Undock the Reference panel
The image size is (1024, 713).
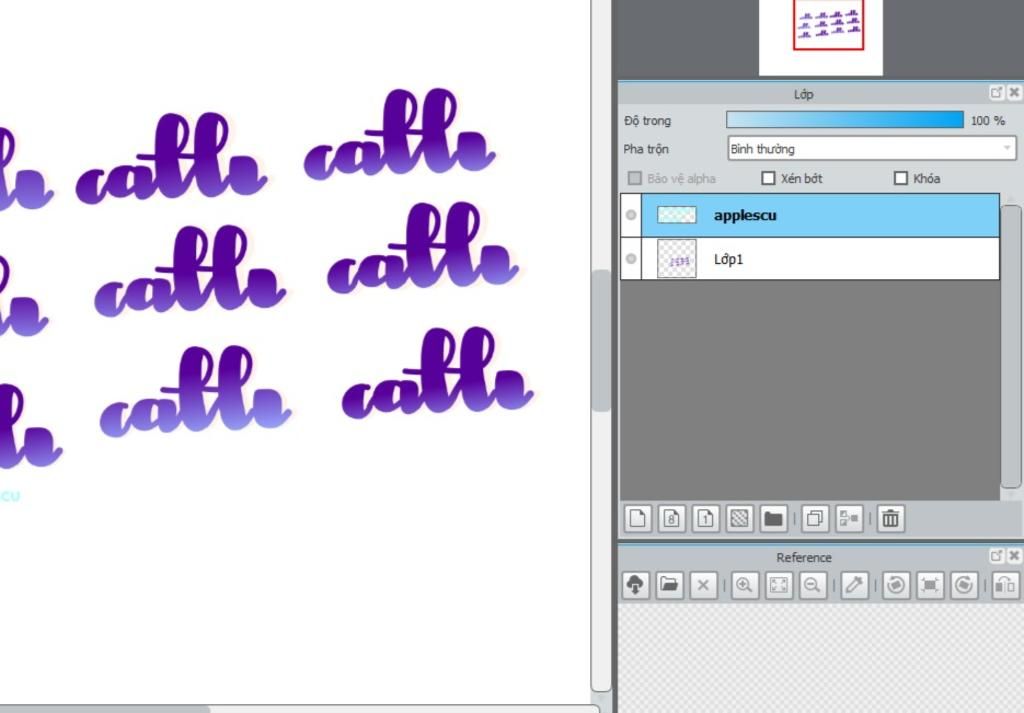[997, 556]
